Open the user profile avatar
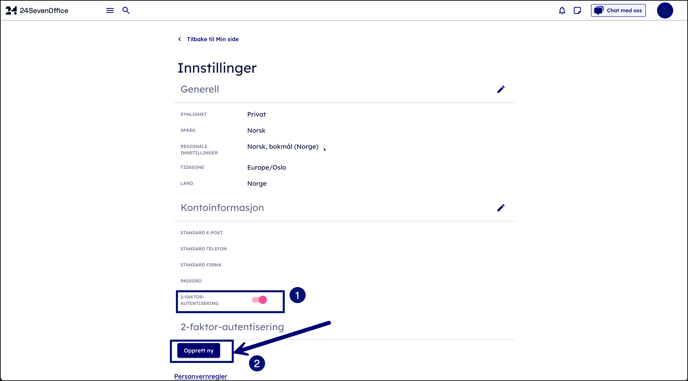The width and height of the screenshot is (688, 381). coord(665,11)
